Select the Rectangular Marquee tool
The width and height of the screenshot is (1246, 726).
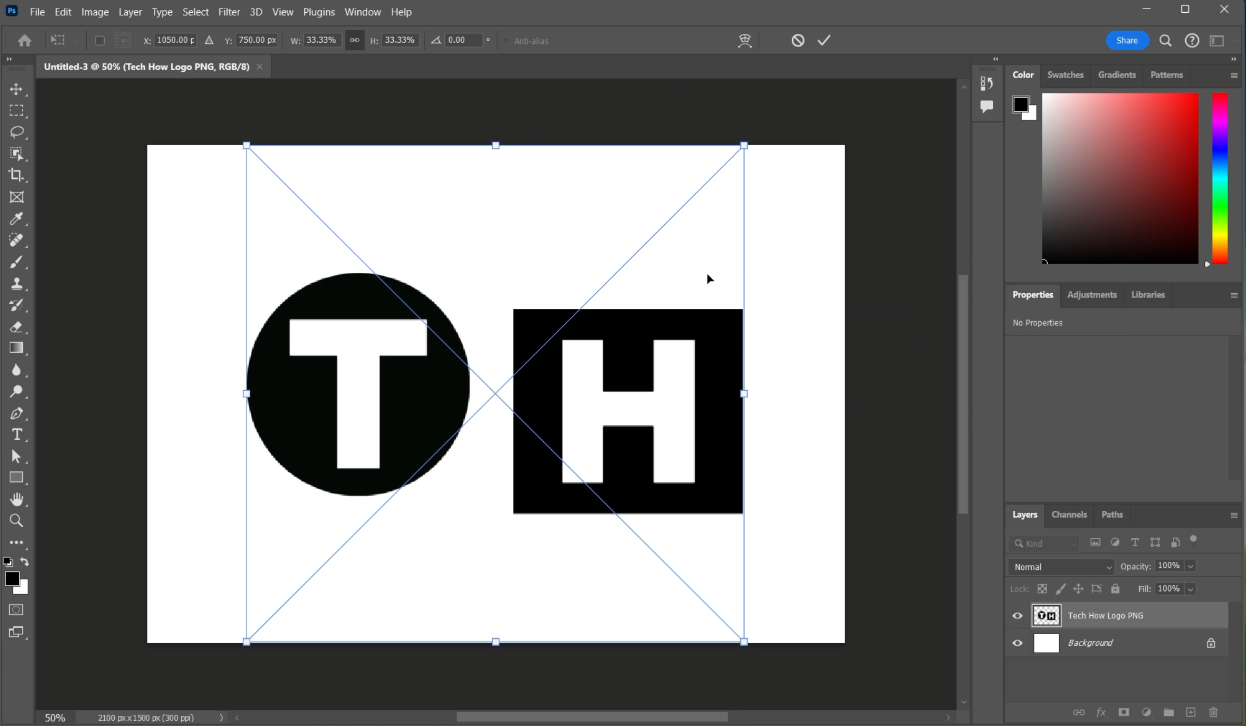[x=16, y=111]
